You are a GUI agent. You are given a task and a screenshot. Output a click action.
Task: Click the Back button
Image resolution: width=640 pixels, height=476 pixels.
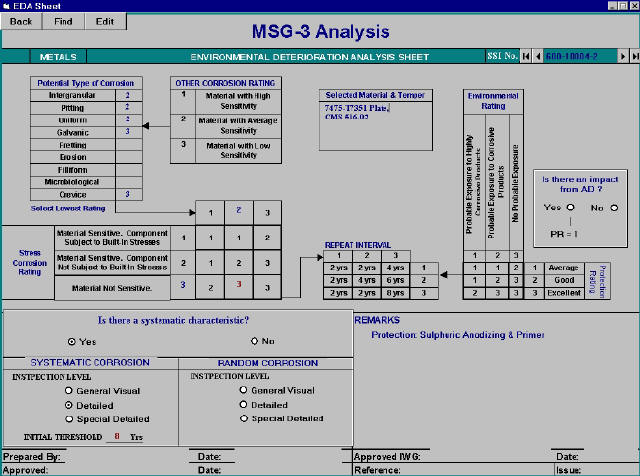[x=21, y=21]
